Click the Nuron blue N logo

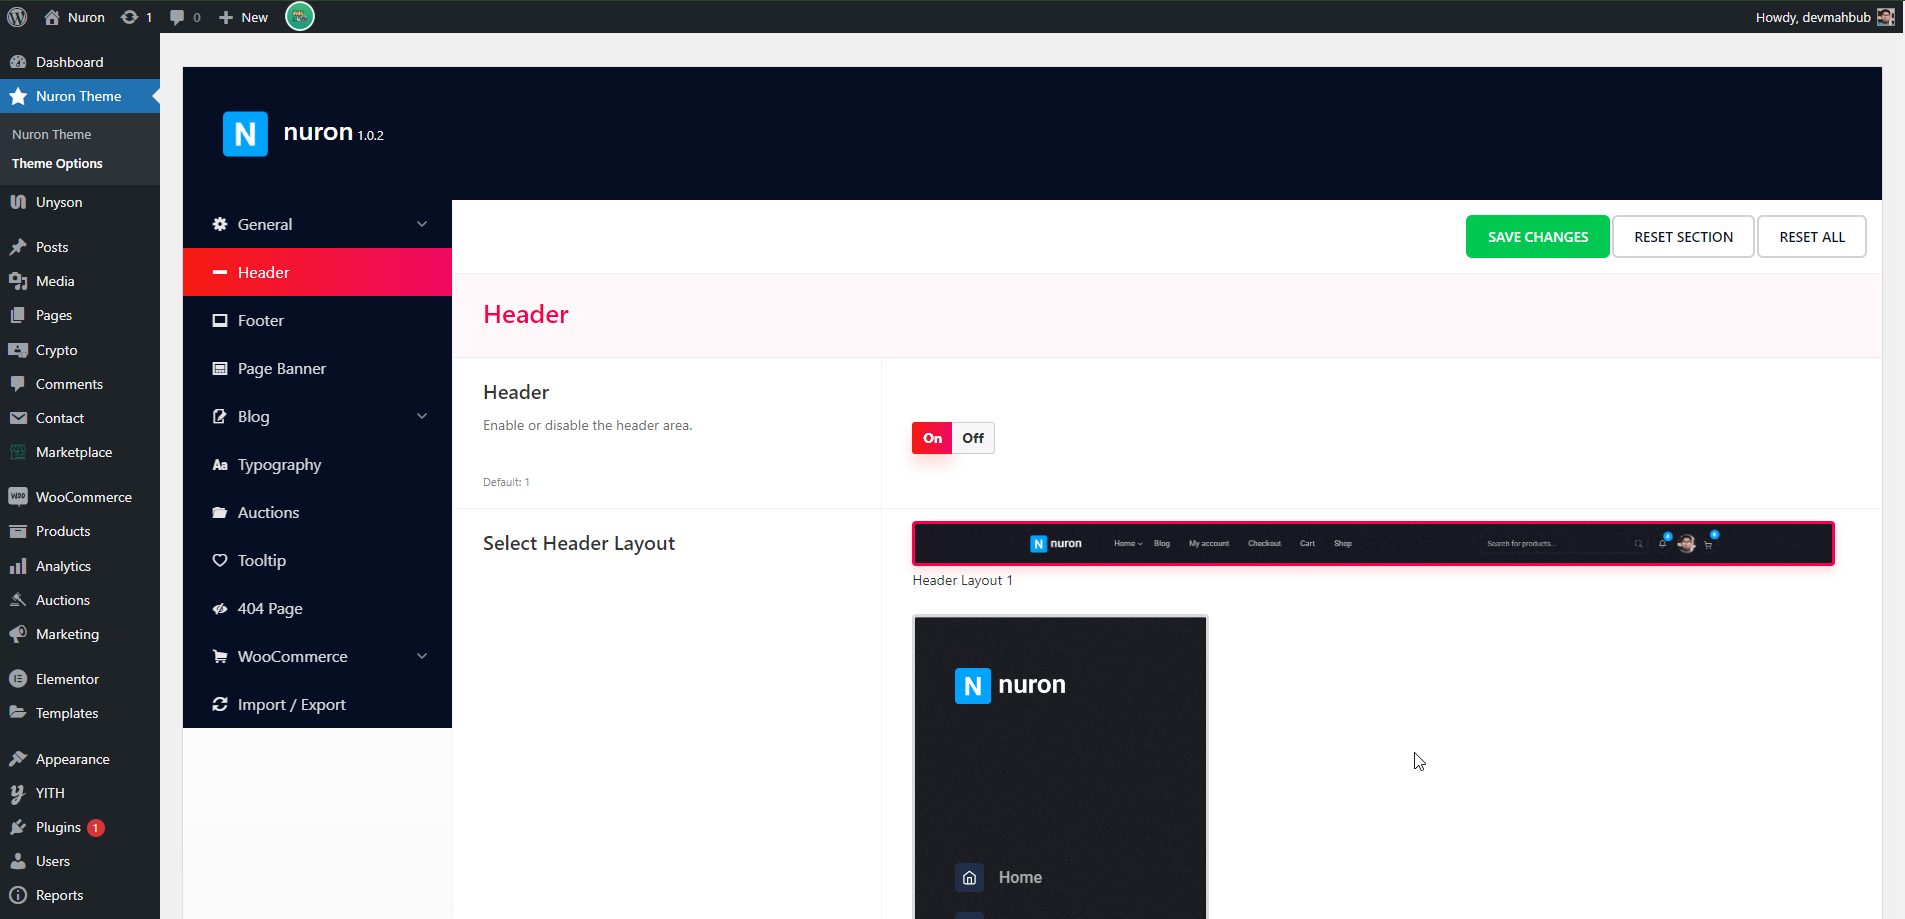[x=245, y=134]
